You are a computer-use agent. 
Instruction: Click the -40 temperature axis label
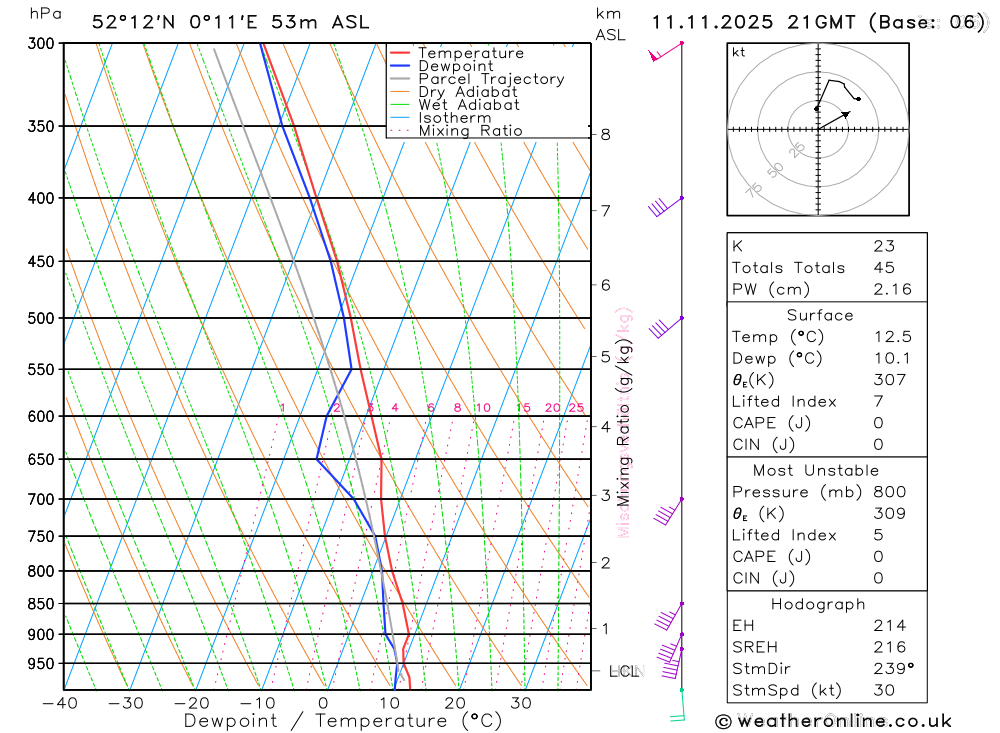(60, 703)
